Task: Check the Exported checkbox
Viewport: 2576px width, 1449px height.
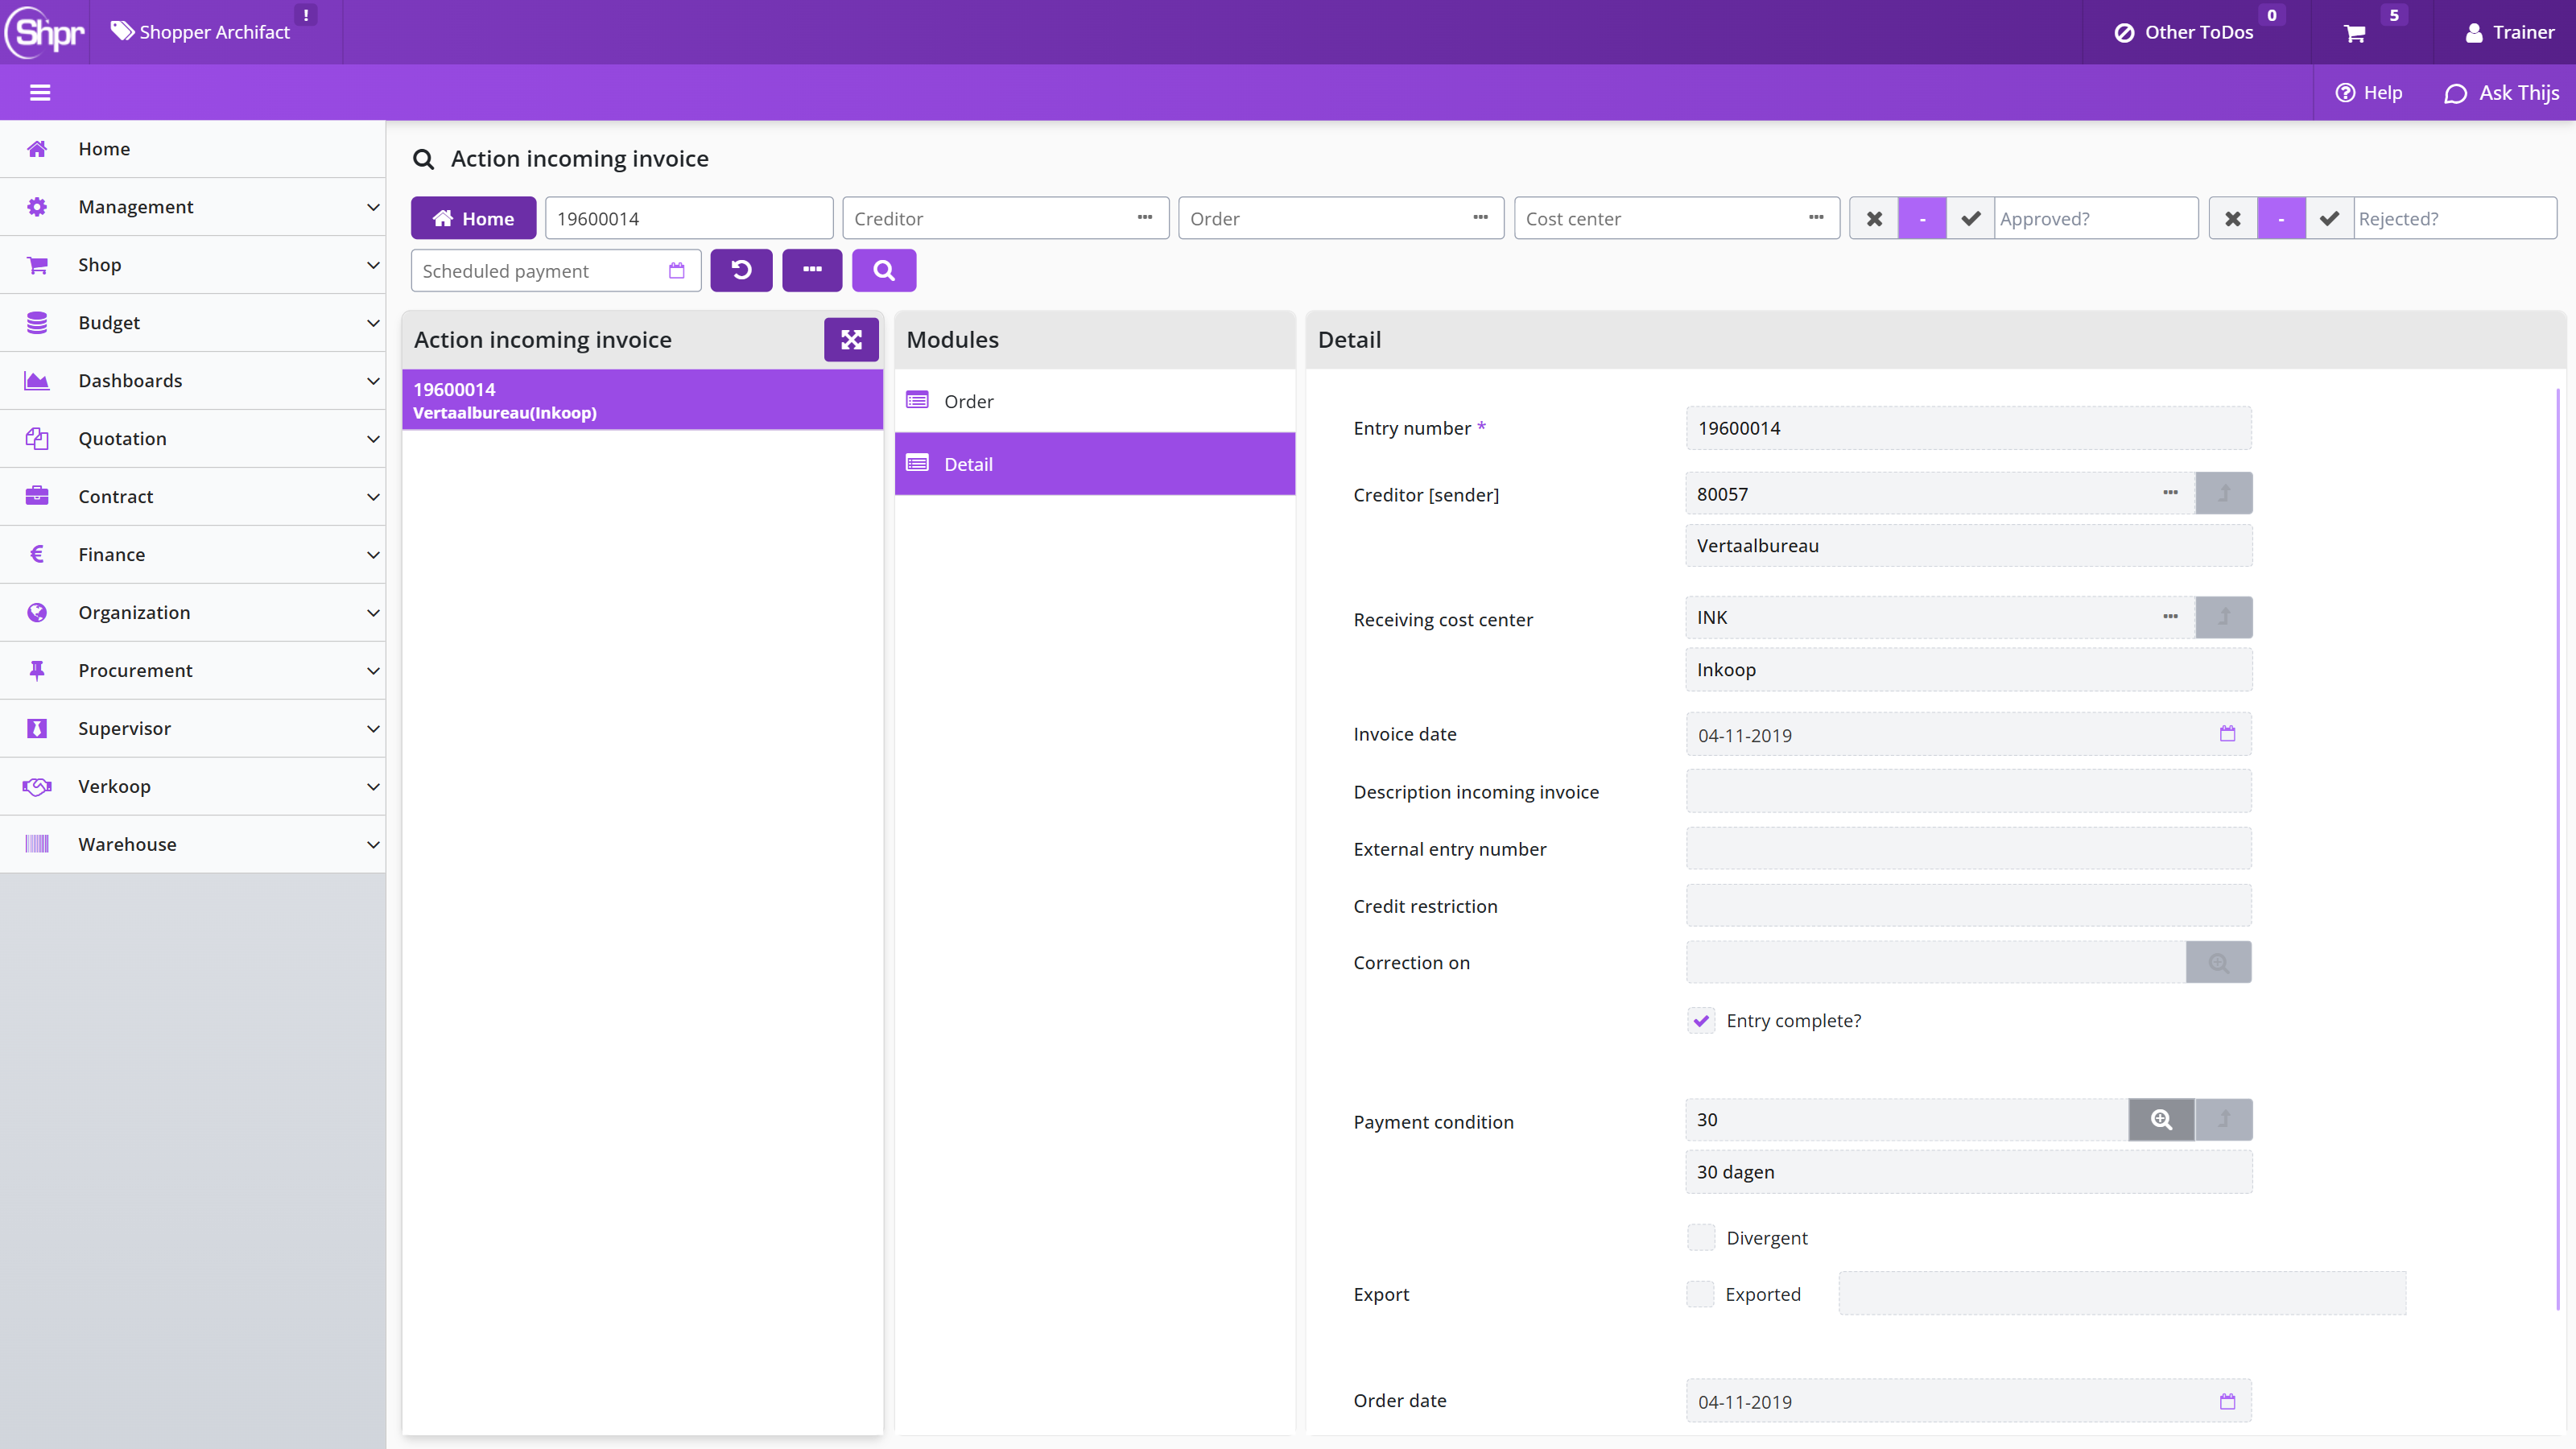Action: click(x=1700, y=1294)
